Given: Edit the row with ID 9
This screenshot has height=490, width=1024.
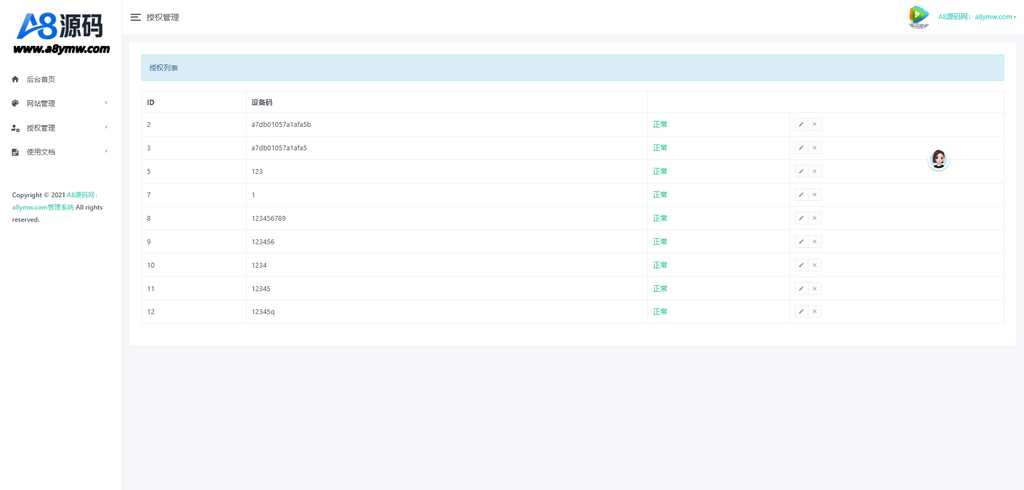Looking at the screenshot, I should click(801, 242).
